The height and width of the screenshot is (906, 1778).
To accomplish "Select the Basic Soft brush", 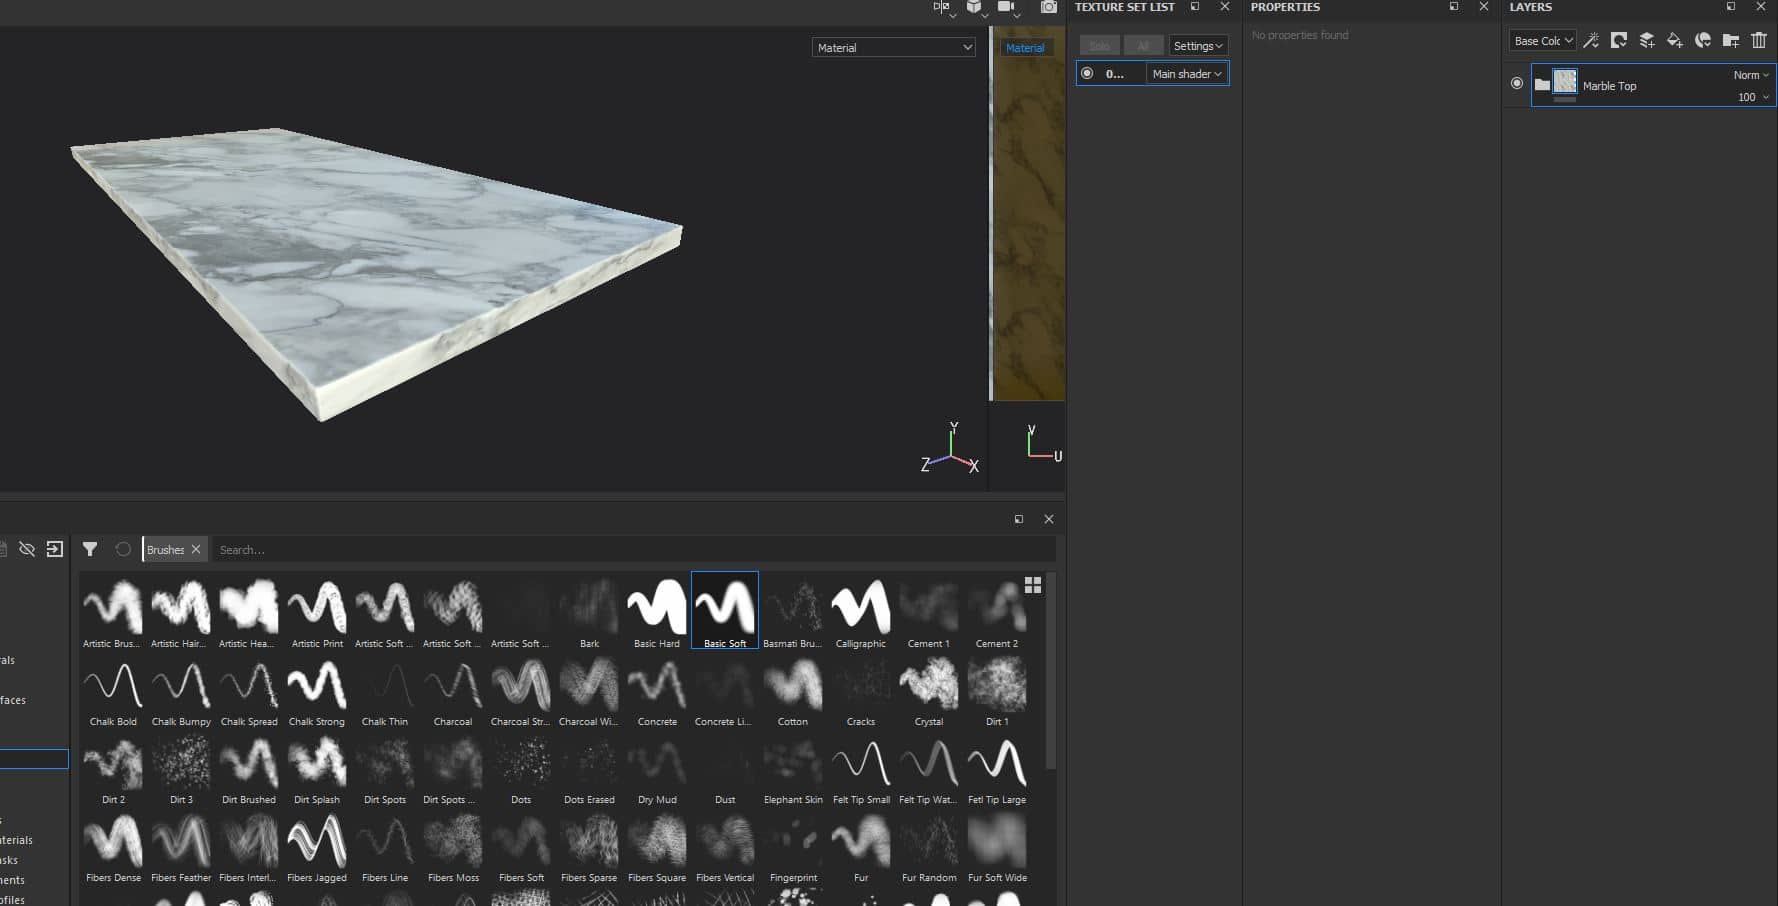I will point(725,611).
